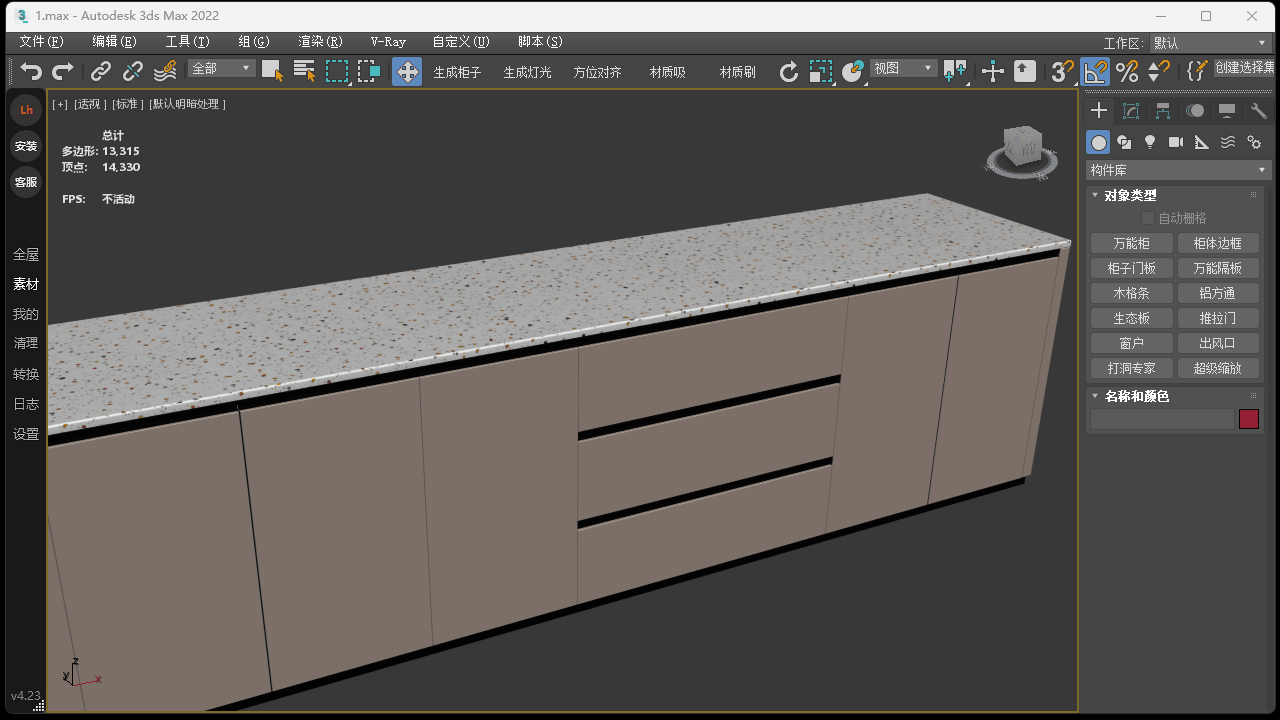Activate the Select Object tool
This screenshot has height=720, width=1280.
272,71
